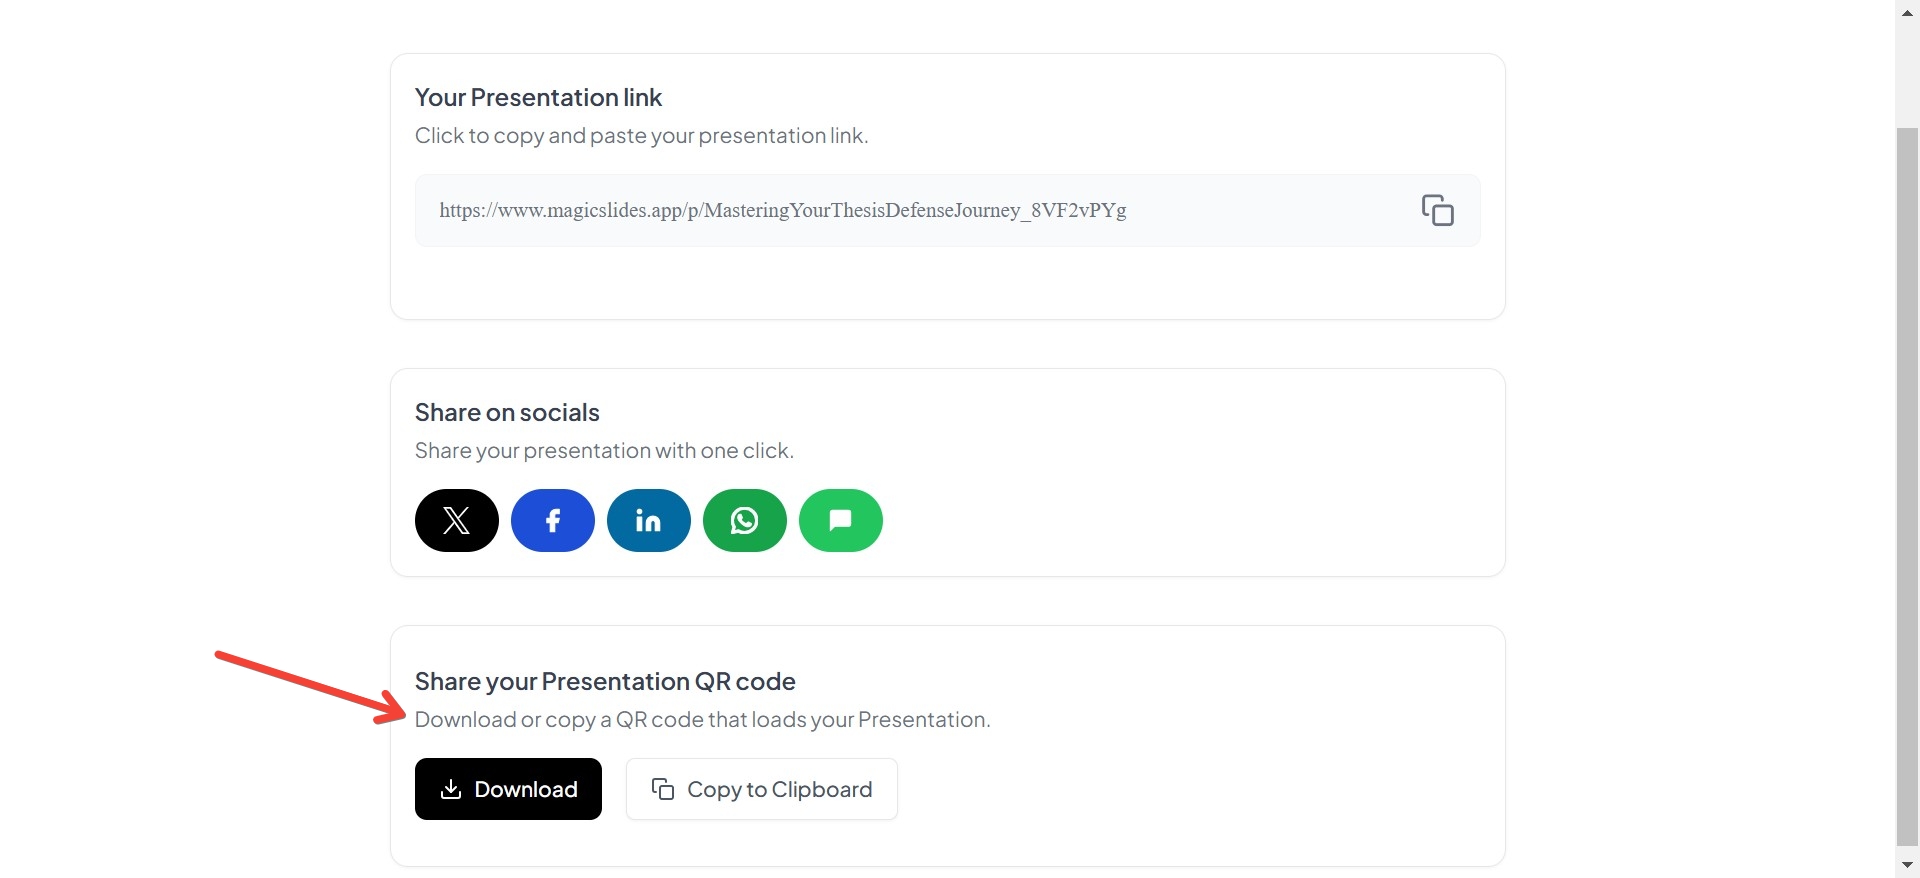Image resolution: width=1920 pixels, height=878 pixels.
Task: Click the "Download or copy a QR code" description
Action: pos(702,719)
